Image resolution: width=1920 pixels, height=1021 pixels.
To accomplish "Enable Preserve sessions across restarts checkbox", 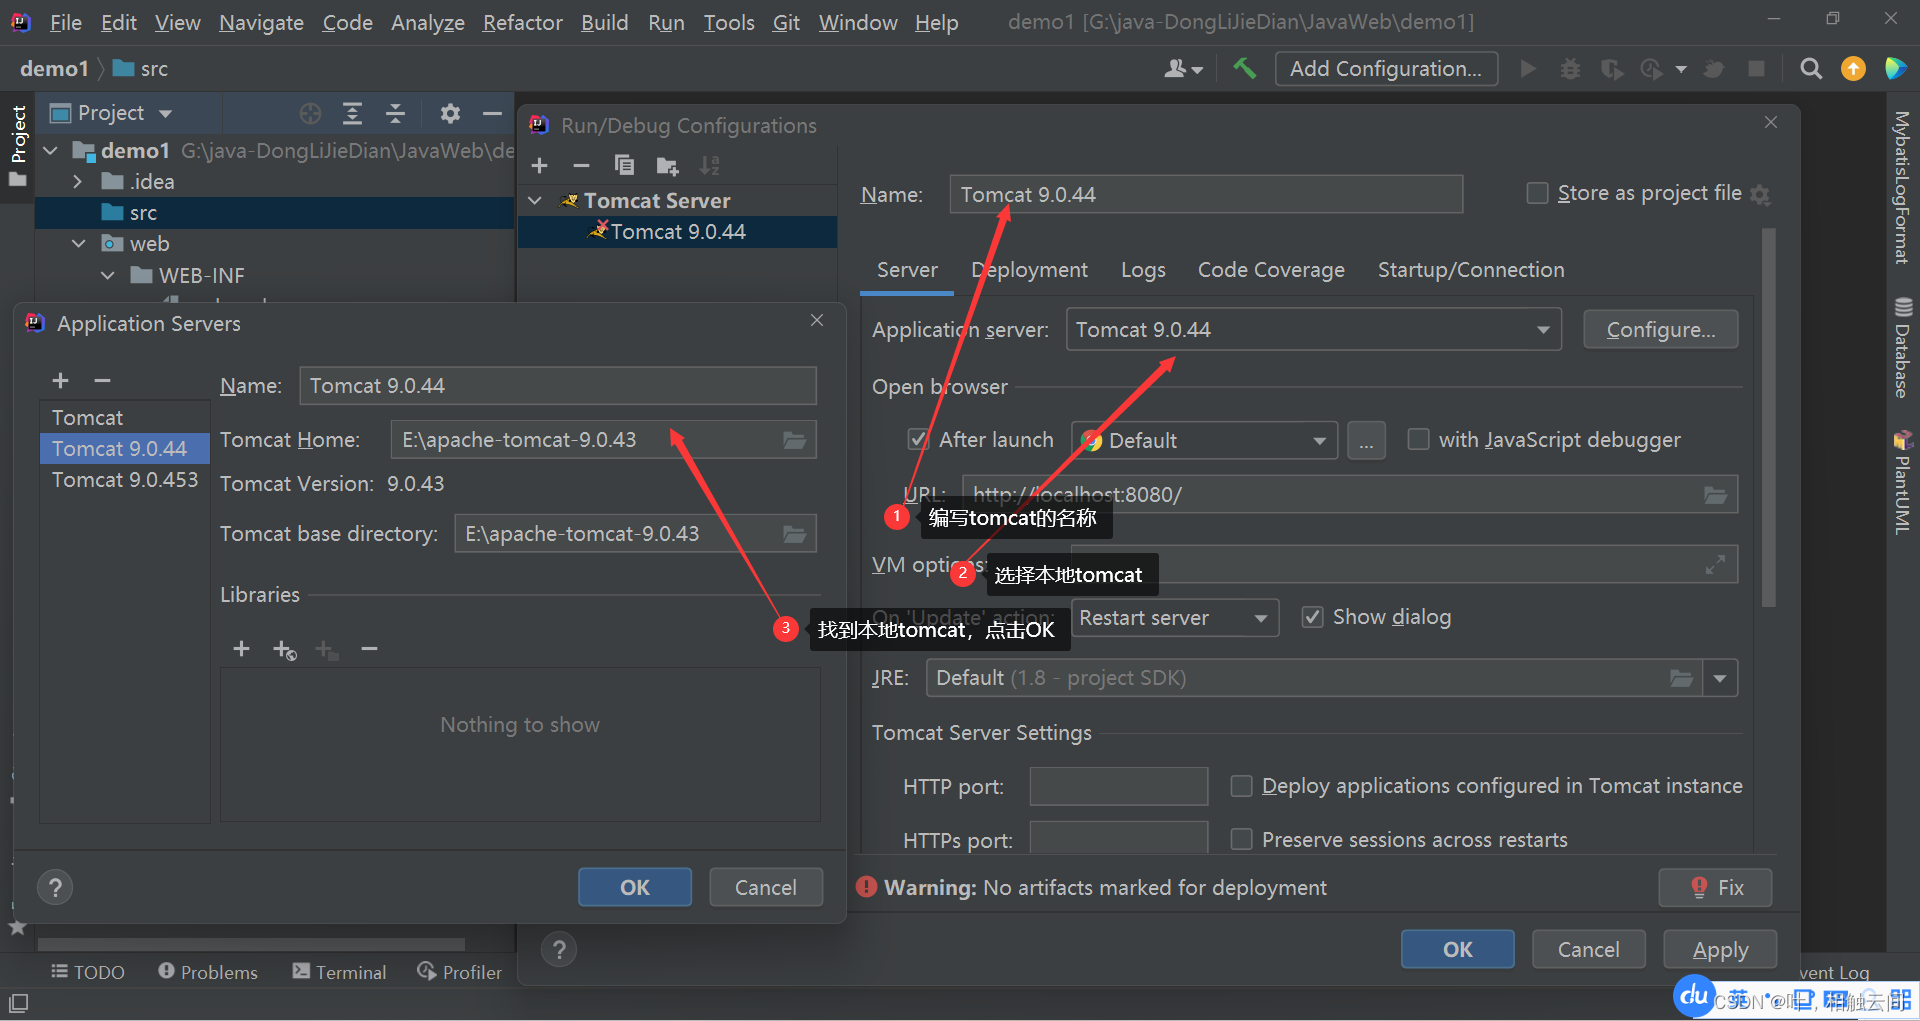I will click(x=1241, y=839).
